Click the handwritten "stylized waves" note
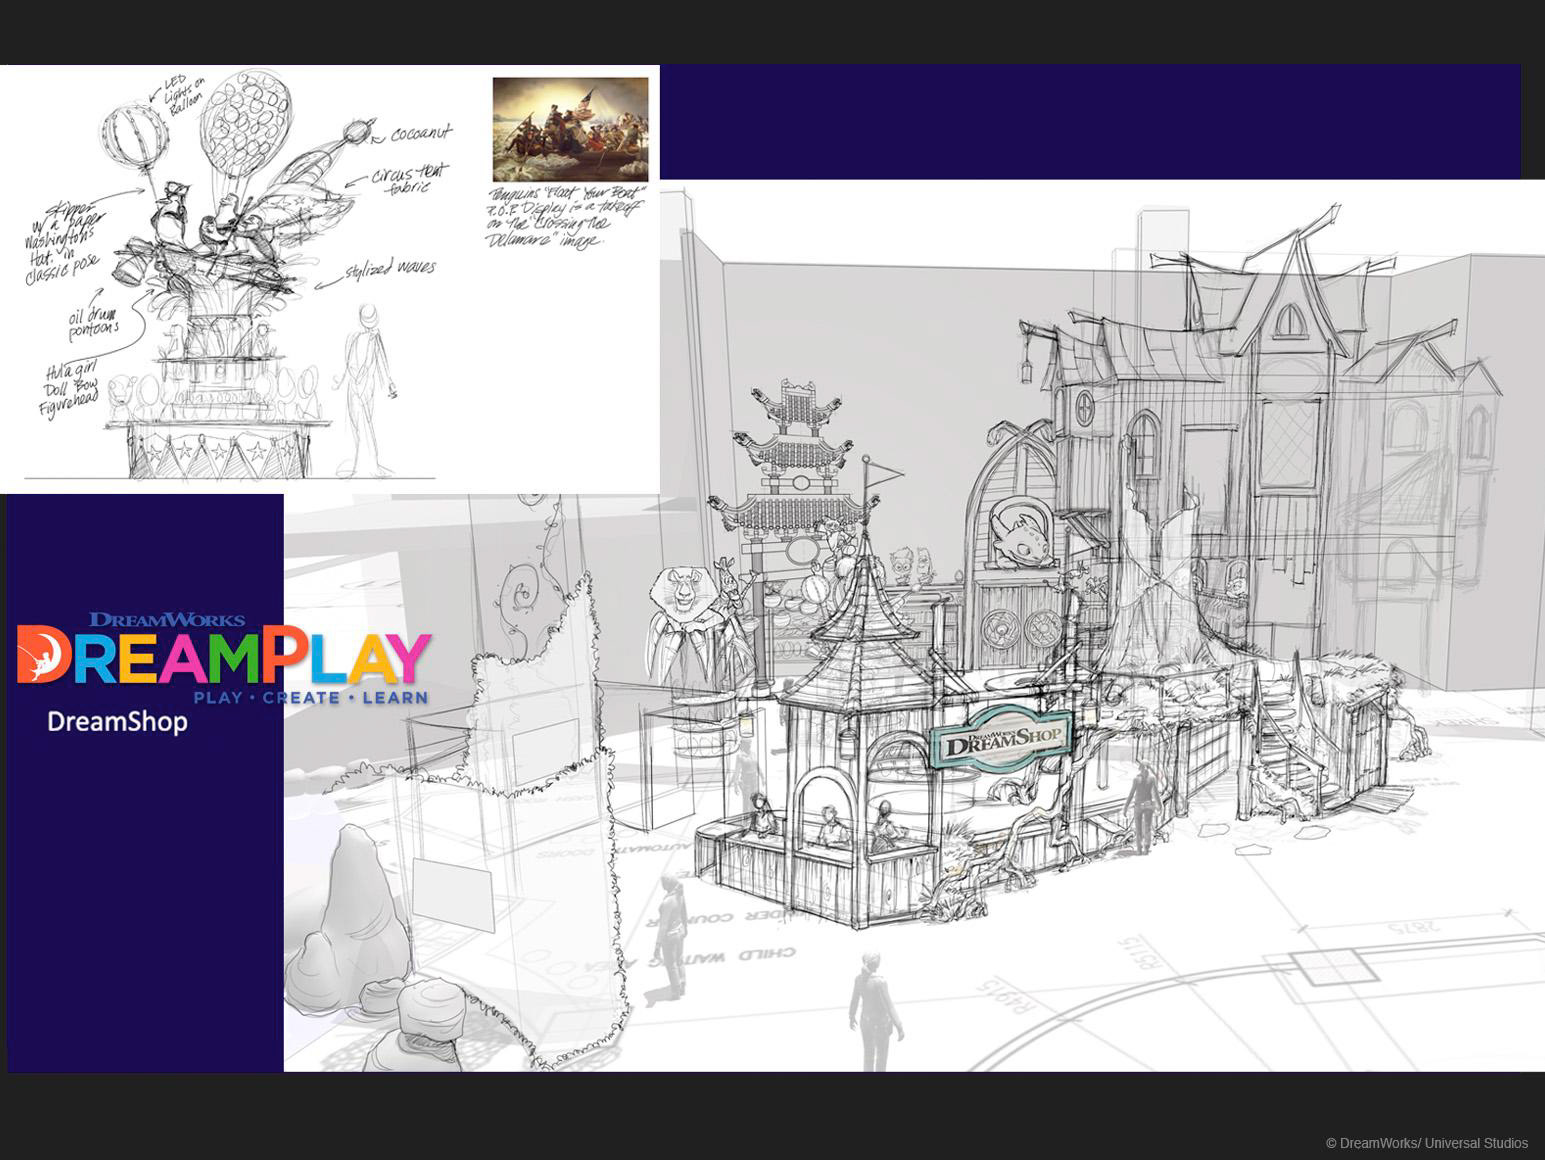The height and width of the screenshot is (1160, 1545). (x=391, y=270)
